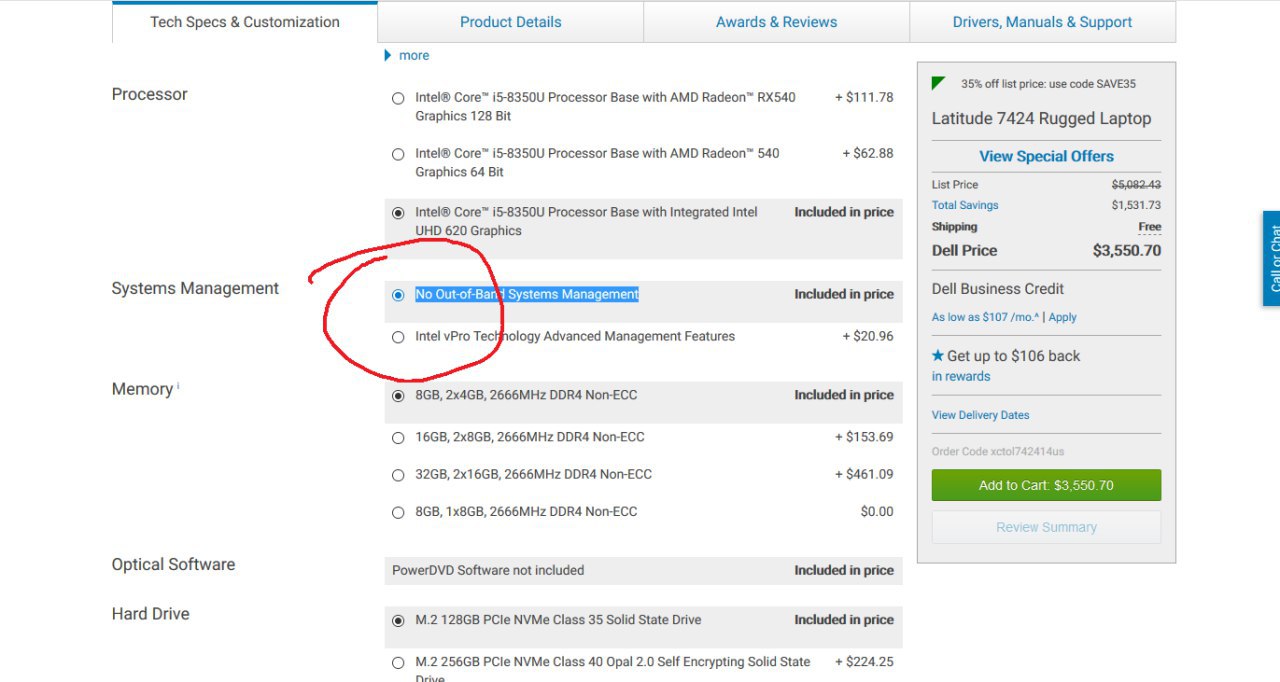Click the Systems Management section heading
Image resolution: width=1280 pixels, height=682 pixels.
click(x=195, y=288)
